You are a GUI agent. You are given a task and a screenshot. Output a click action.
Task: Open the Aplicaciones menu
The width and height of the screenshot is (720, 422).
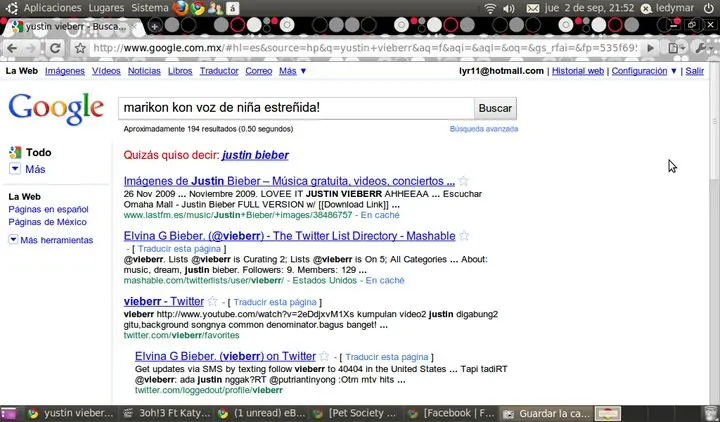click(x=52, y=8)
